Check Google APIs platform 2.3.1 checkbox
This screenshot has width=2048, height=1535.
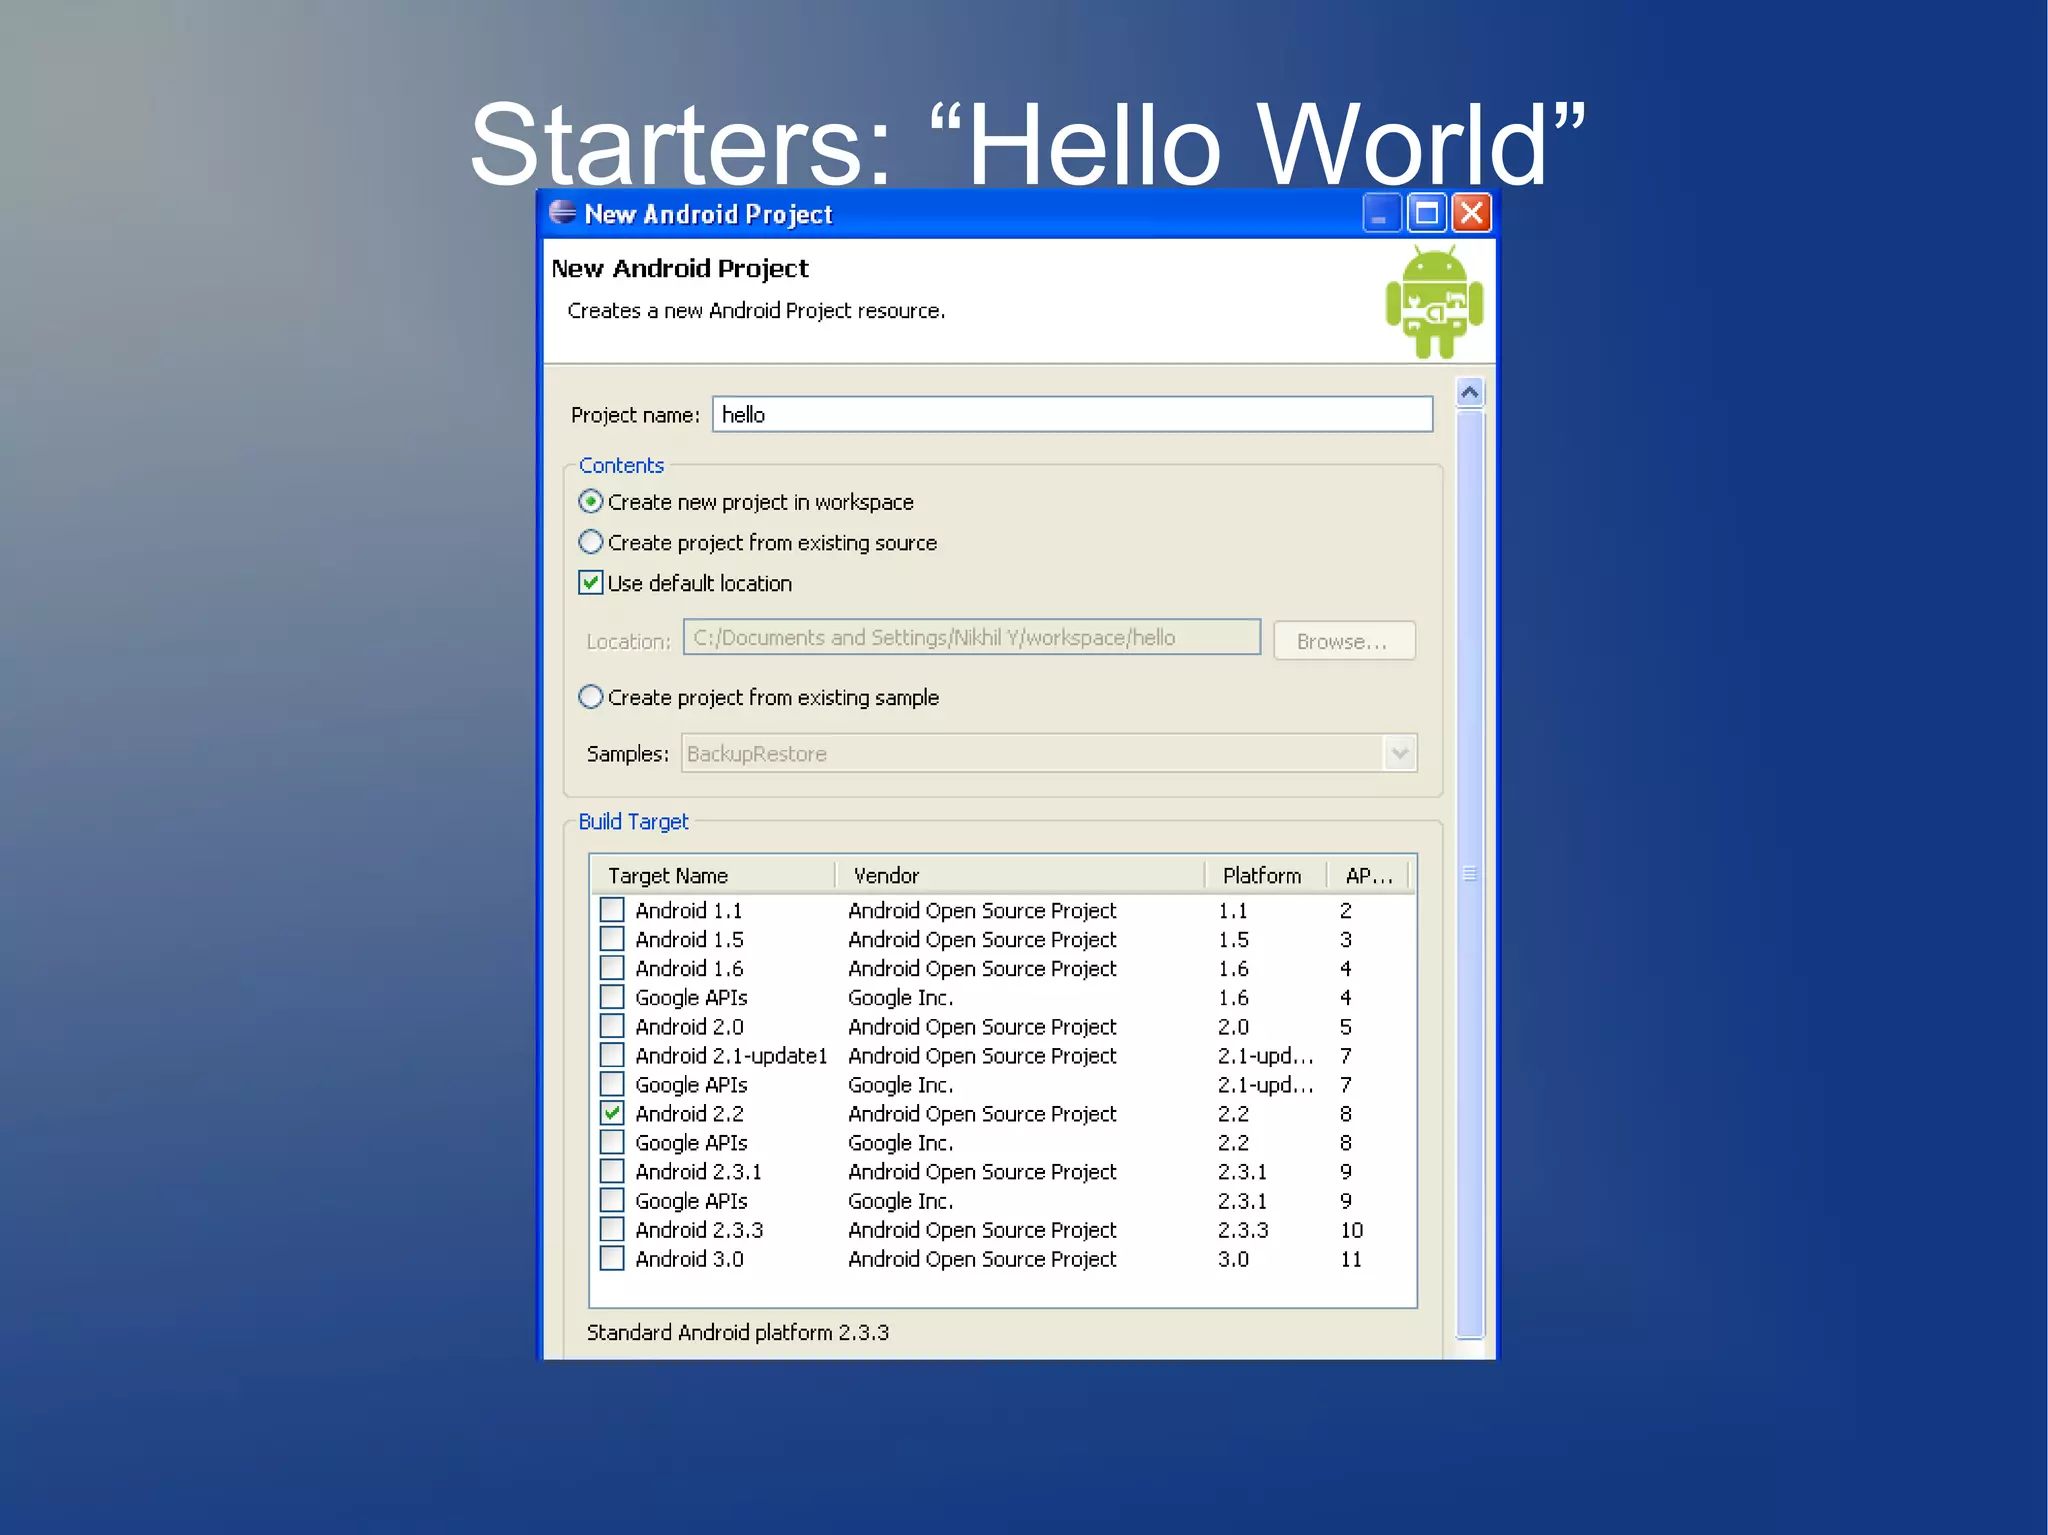[612, 1200]
